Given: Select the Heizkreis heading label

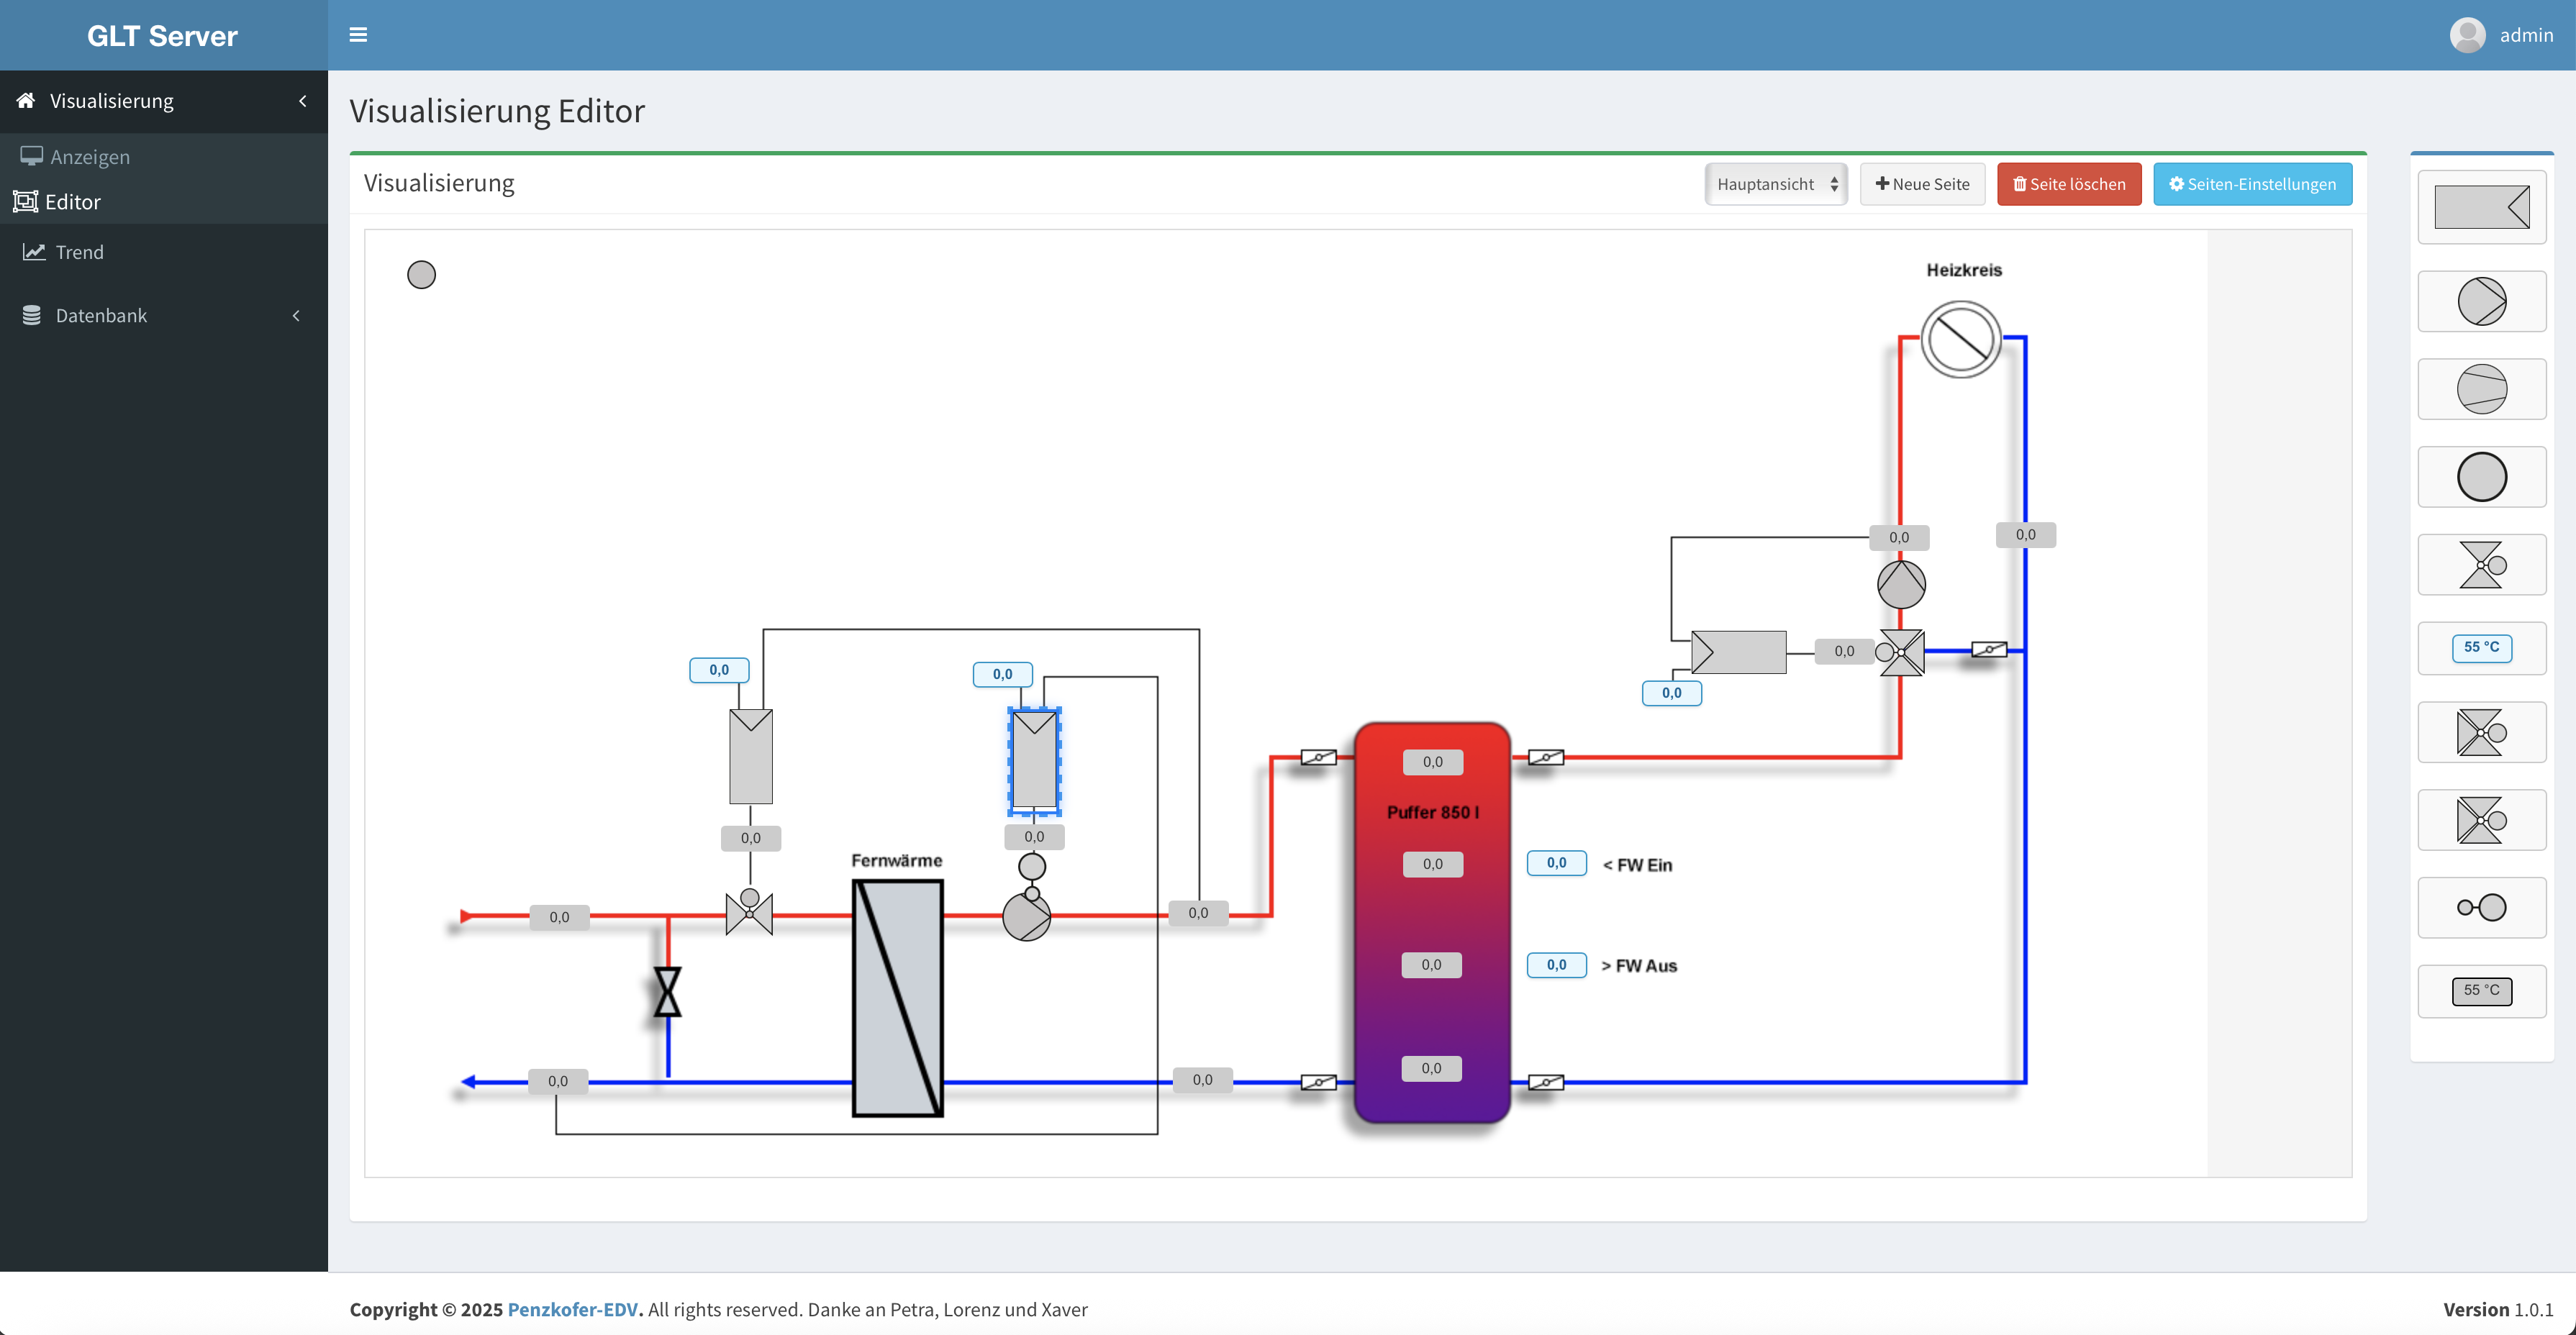Looking at the screenshot, I should tap(1964, 270).
